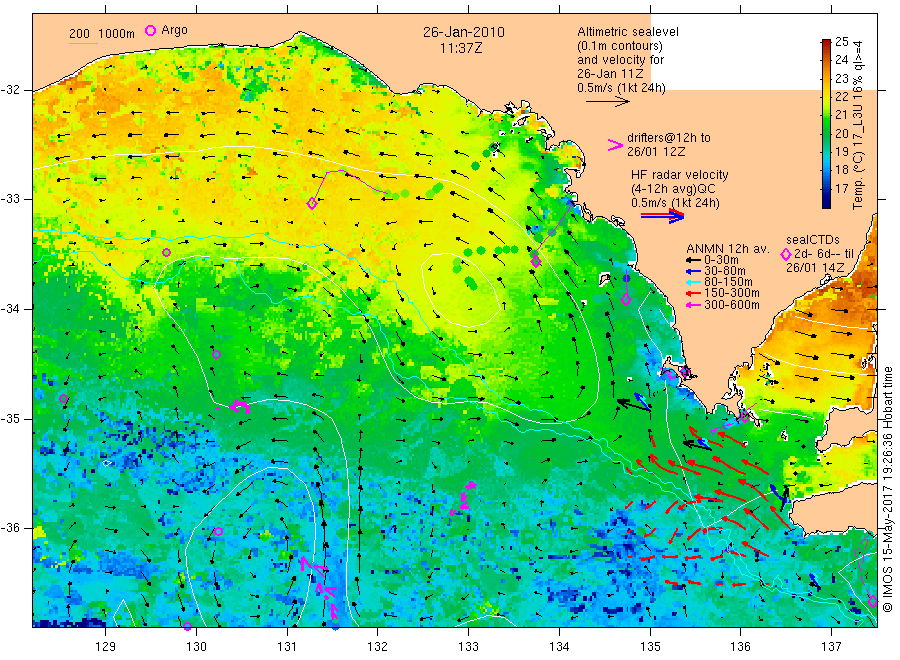Click the 133 longitude axis label
The image size is (900, 660).
[468, 647]
